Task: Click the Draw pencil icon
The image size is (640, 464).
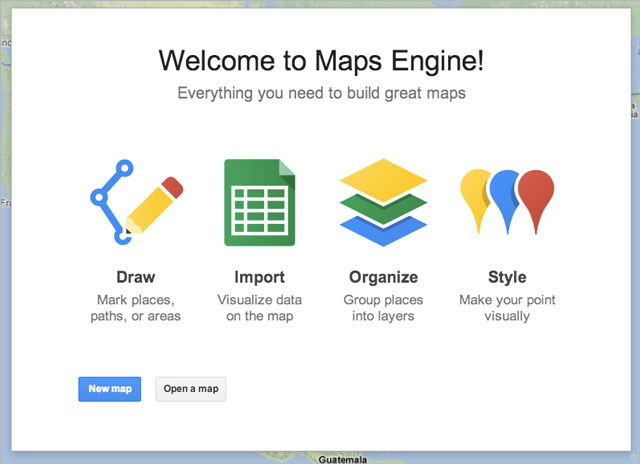Action: point(150,205)
